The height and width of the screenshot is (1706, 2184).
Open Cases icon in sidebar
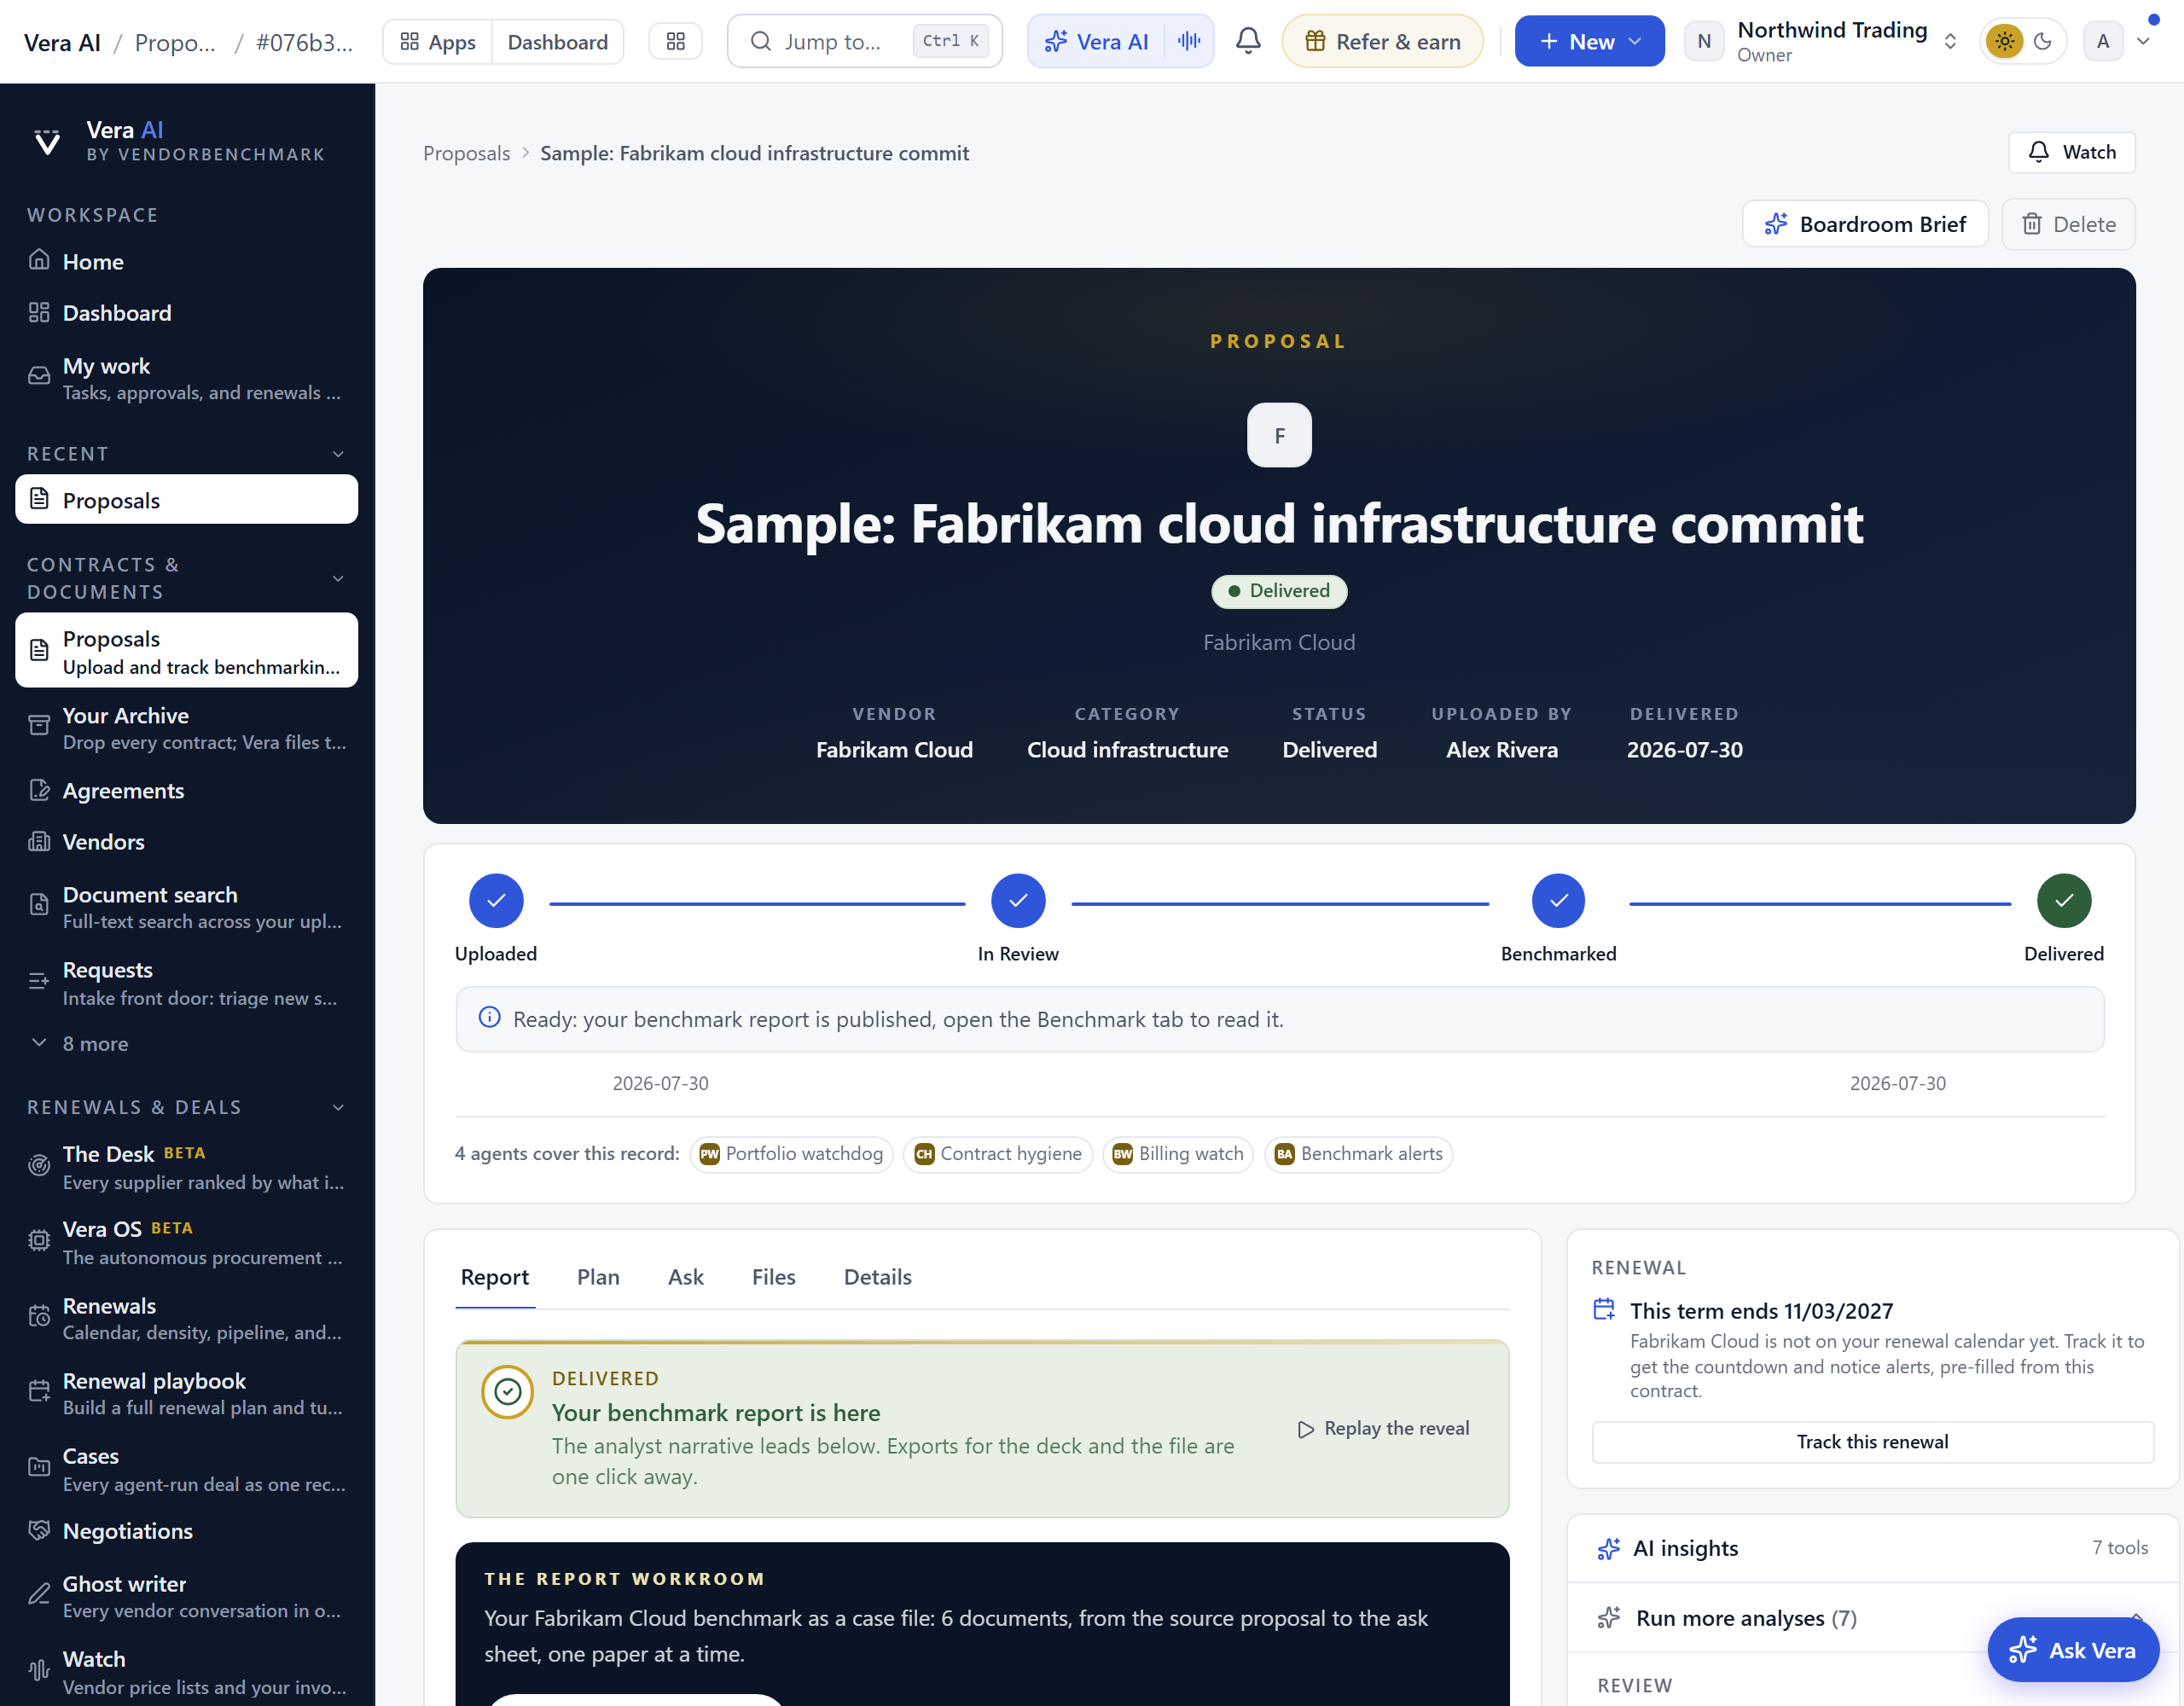pyautogui.click(x=39, y=1467)
